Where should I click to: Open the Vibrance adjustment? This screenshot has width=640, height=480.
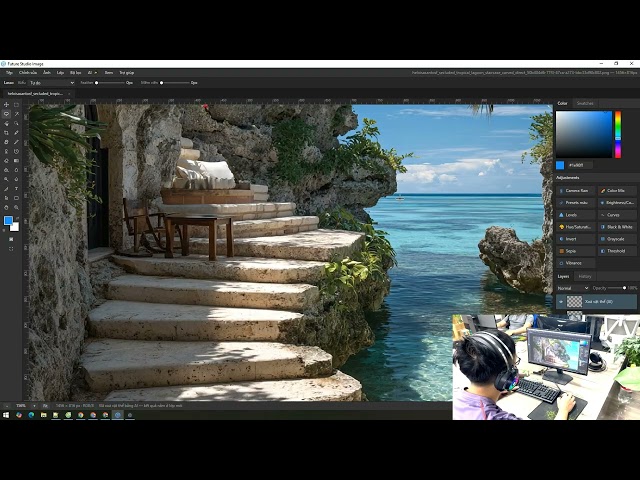click(576, 263)
